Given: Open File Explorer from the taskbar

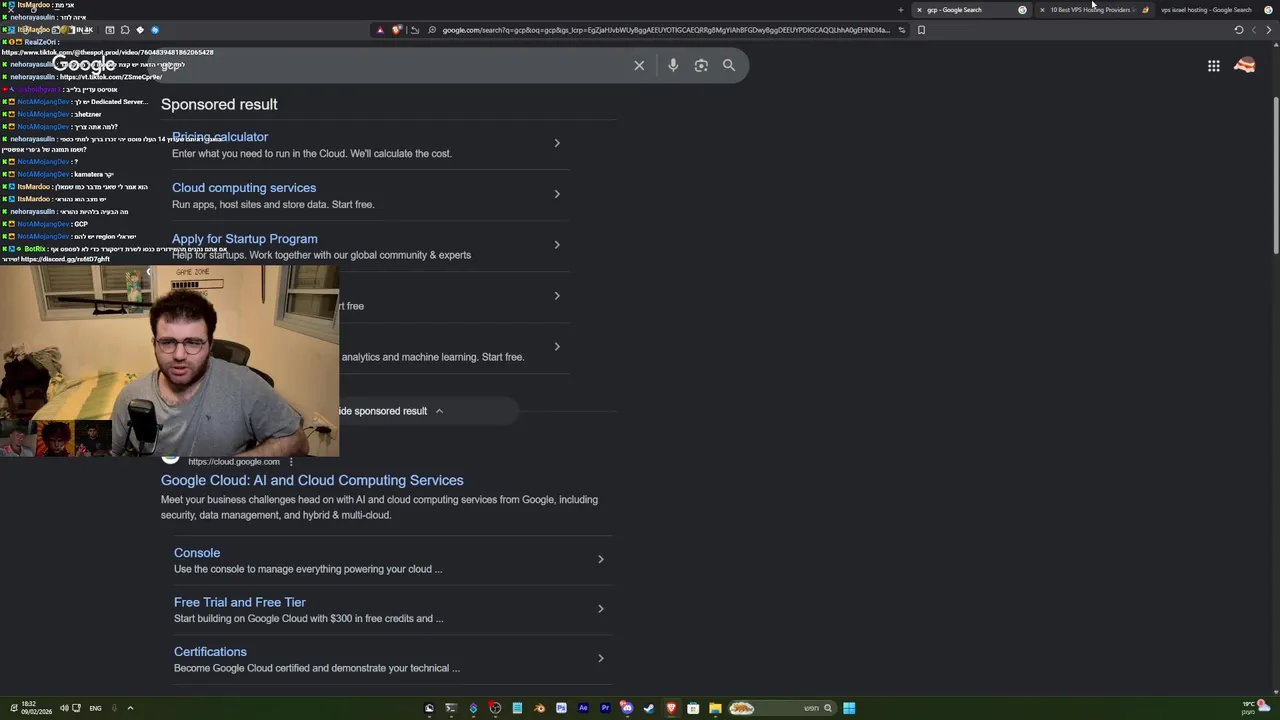Looking at the screenshot, I should point(715,708).
